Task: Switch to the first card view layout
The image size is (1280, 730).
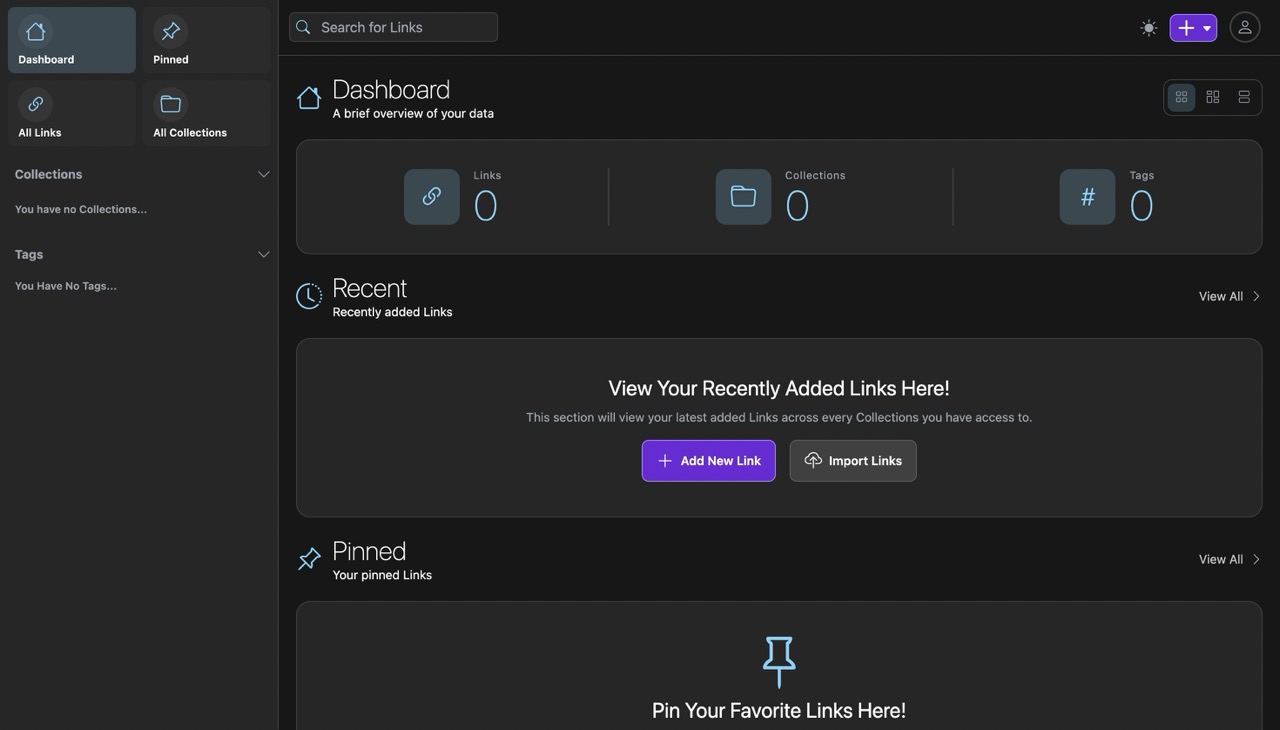Action: (x=1181, y=97)
